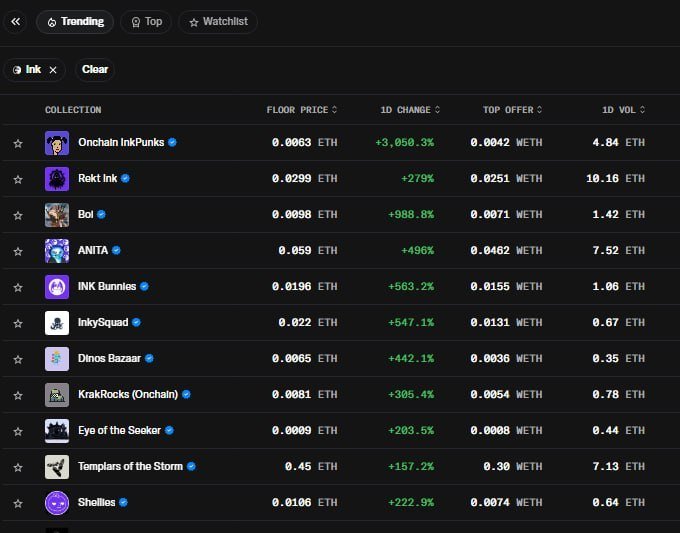Click the 0.0462 WETH top offer
680x533 pixels.
(x=506, y=251)
